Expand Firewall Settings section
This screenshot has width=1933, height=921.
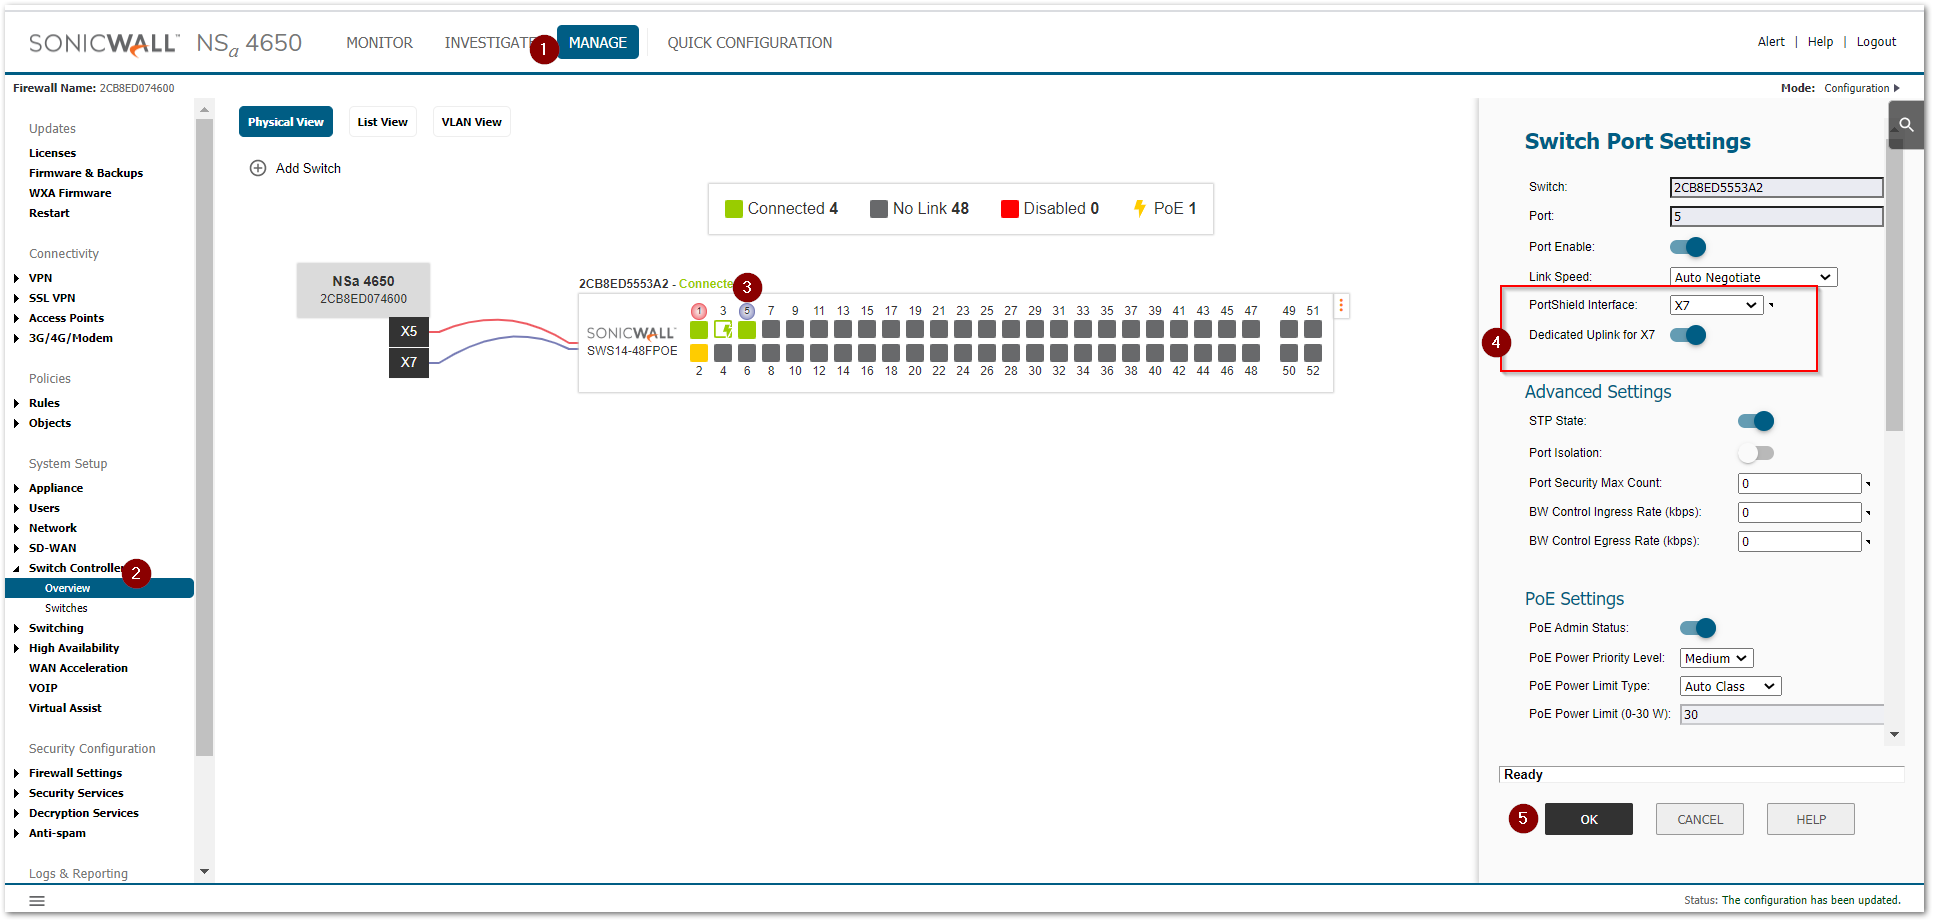coord(17,773)
